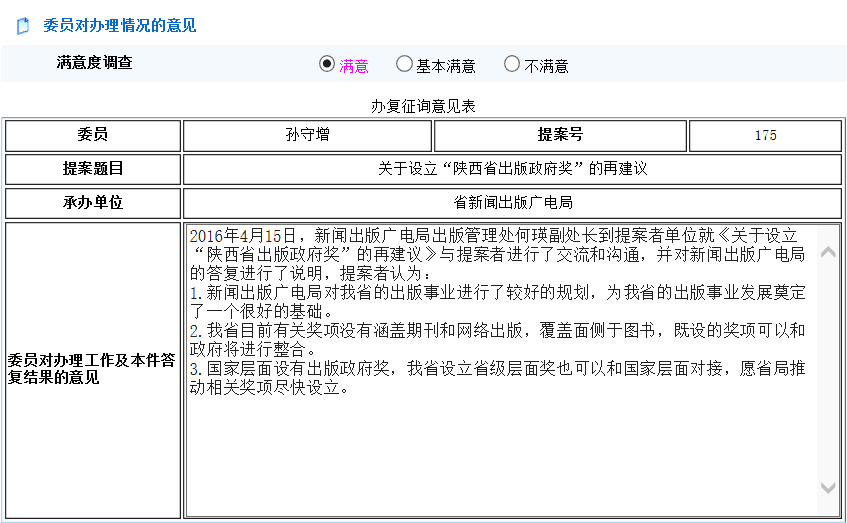Click the 委员 header cell
Screen dimensions: 847x523
pyautogui.click(x=93, y=135)
